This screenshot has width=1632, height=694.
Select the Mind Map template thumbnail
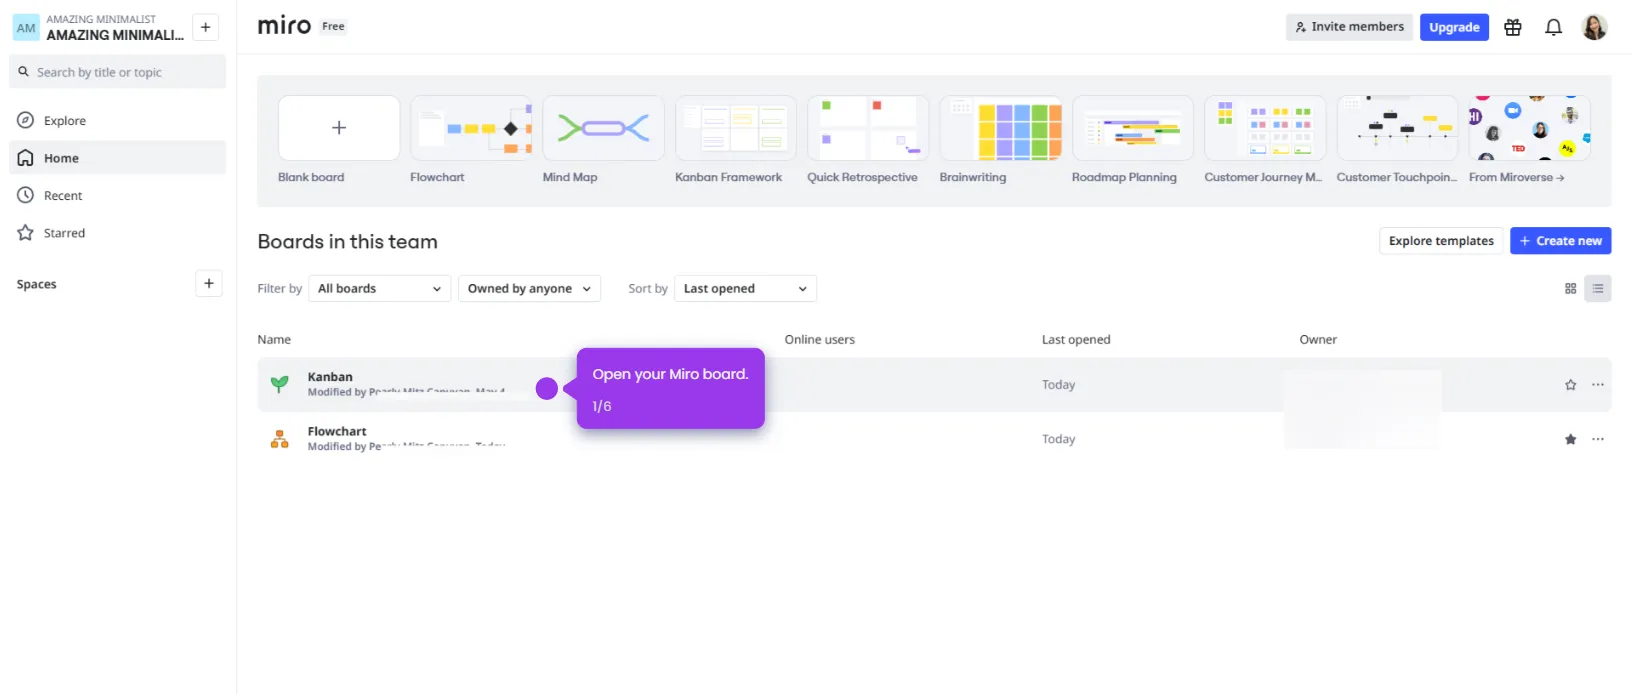[x=603, y=128]
